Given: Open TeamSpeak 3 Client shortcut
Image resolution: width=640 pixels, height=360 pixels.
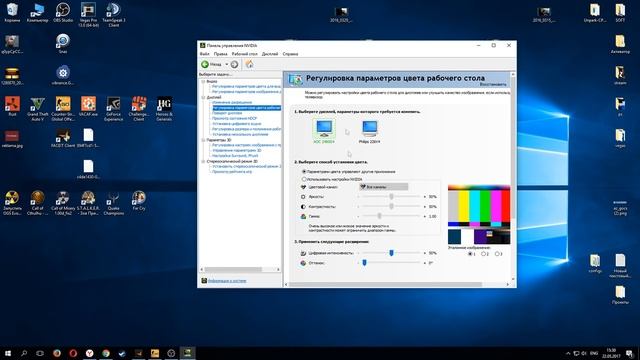Looking at the screenshot, I should click(x=113, y=14).
